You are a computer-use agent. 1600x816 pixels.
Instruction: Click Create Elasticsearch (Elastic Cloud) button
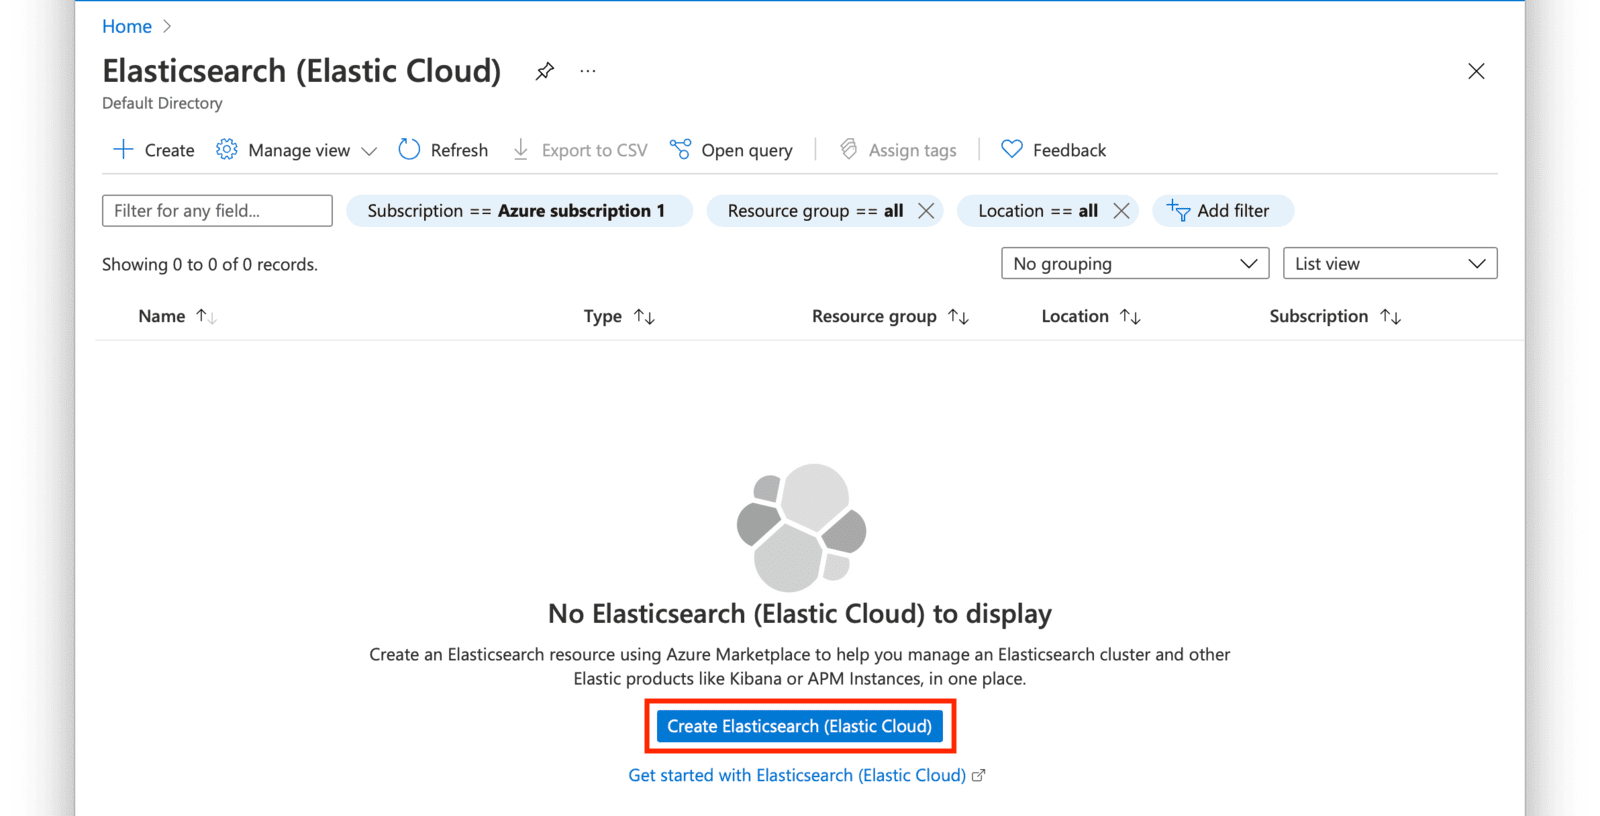click(800, 726)
